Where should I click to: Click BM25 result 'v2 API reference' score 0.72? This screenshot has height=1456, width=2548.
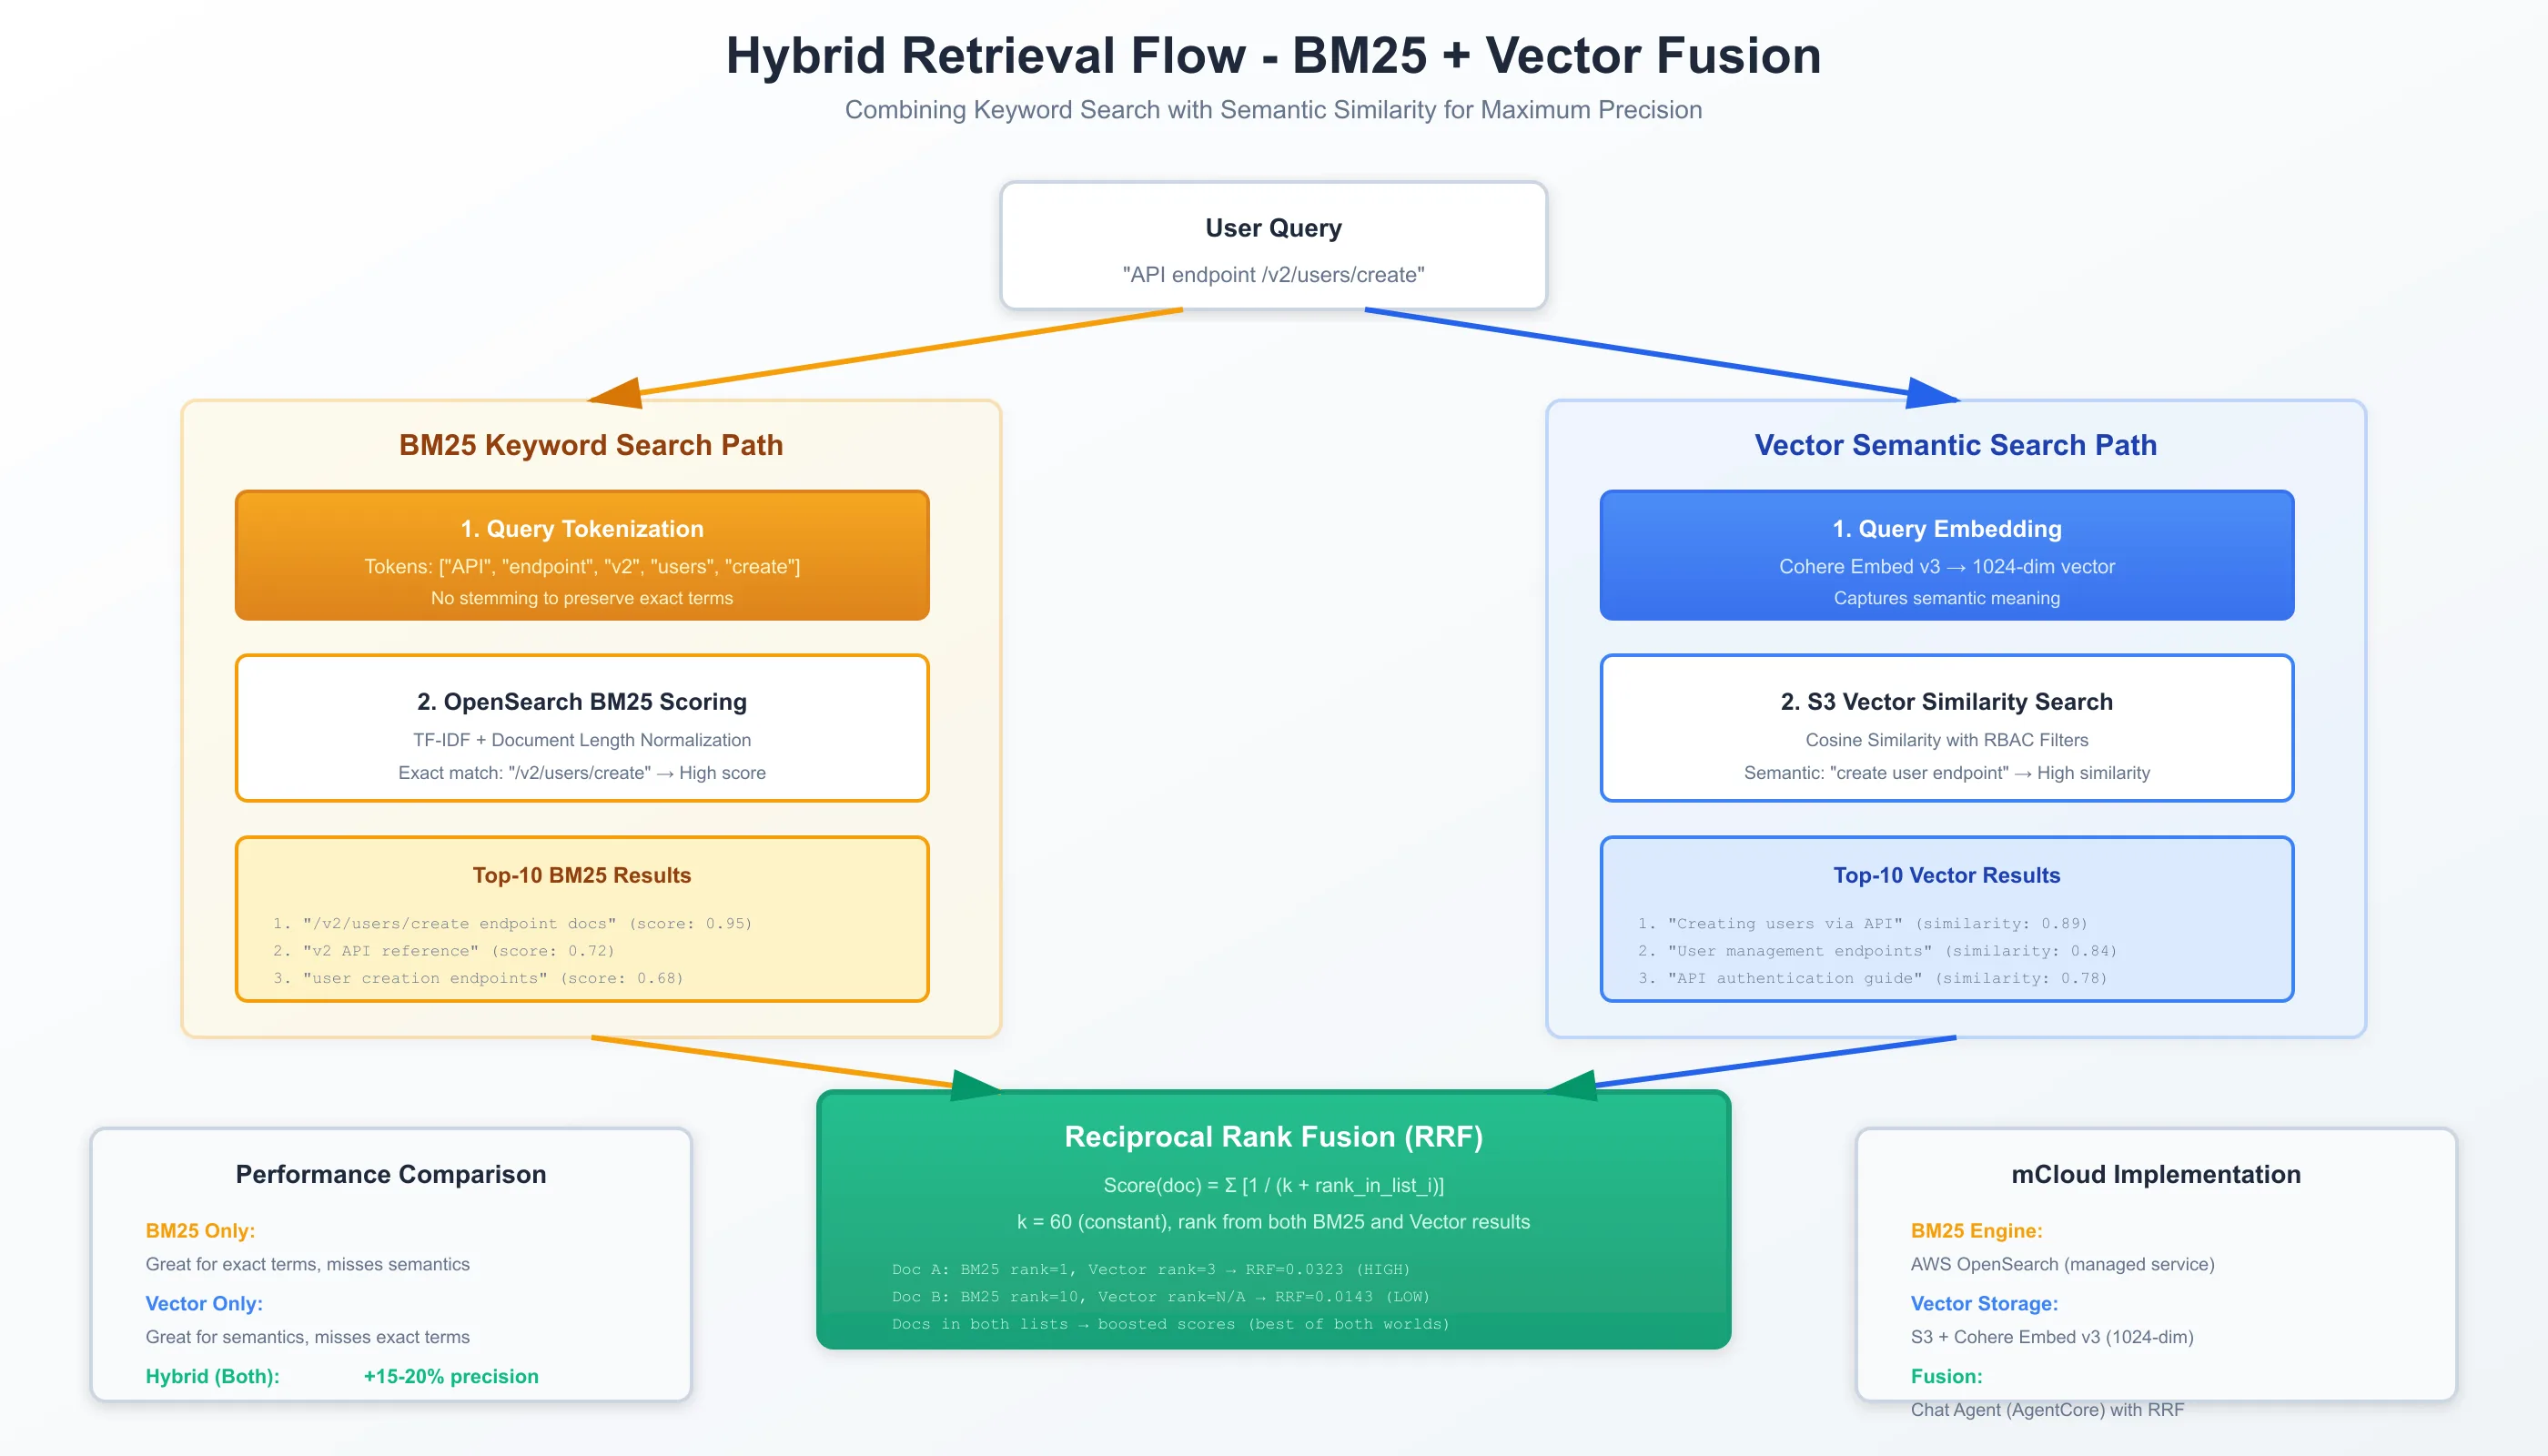[x=444, y=951]
